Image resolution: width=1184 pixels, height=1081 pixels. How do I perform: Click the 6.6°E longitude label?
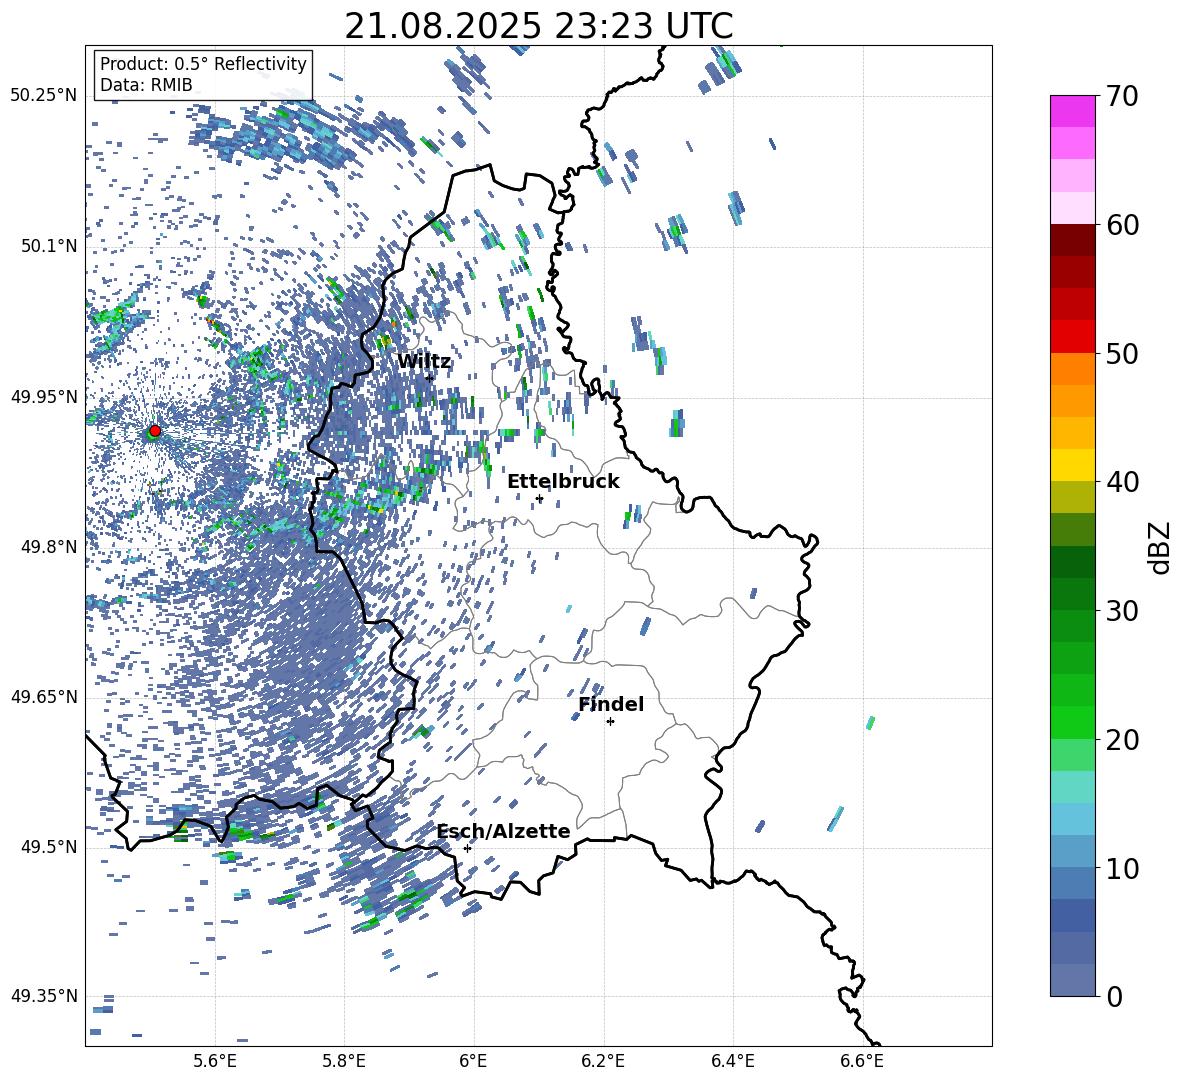coord(862,1061)
